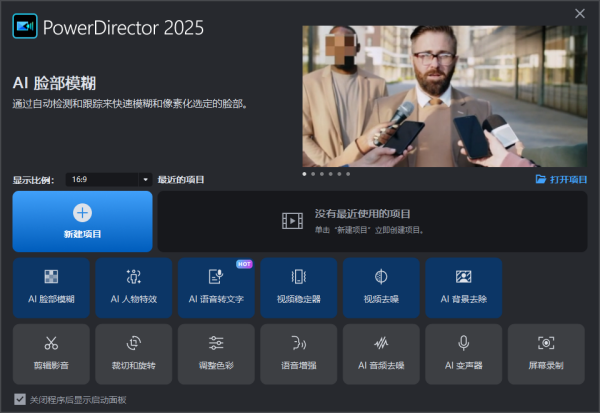Click the face blur description sentence
Screen dimensions: 600x413
coord(130,104)
